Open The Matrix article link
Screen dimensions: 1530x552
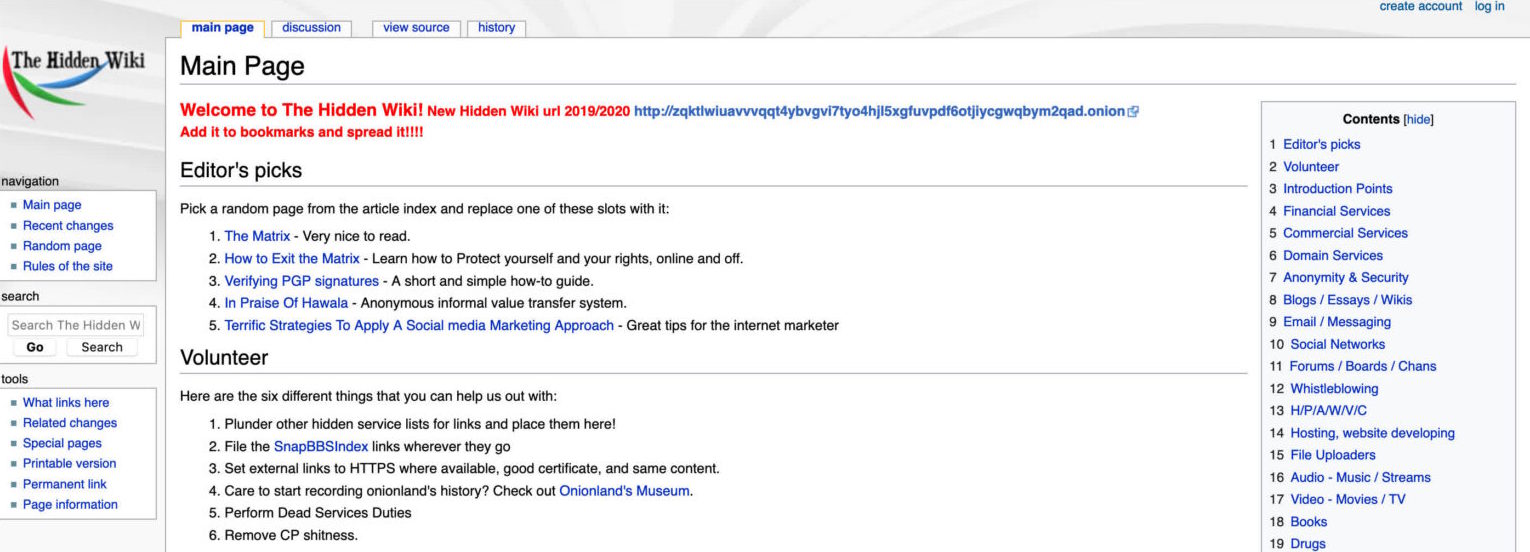[x=257, y=236]
